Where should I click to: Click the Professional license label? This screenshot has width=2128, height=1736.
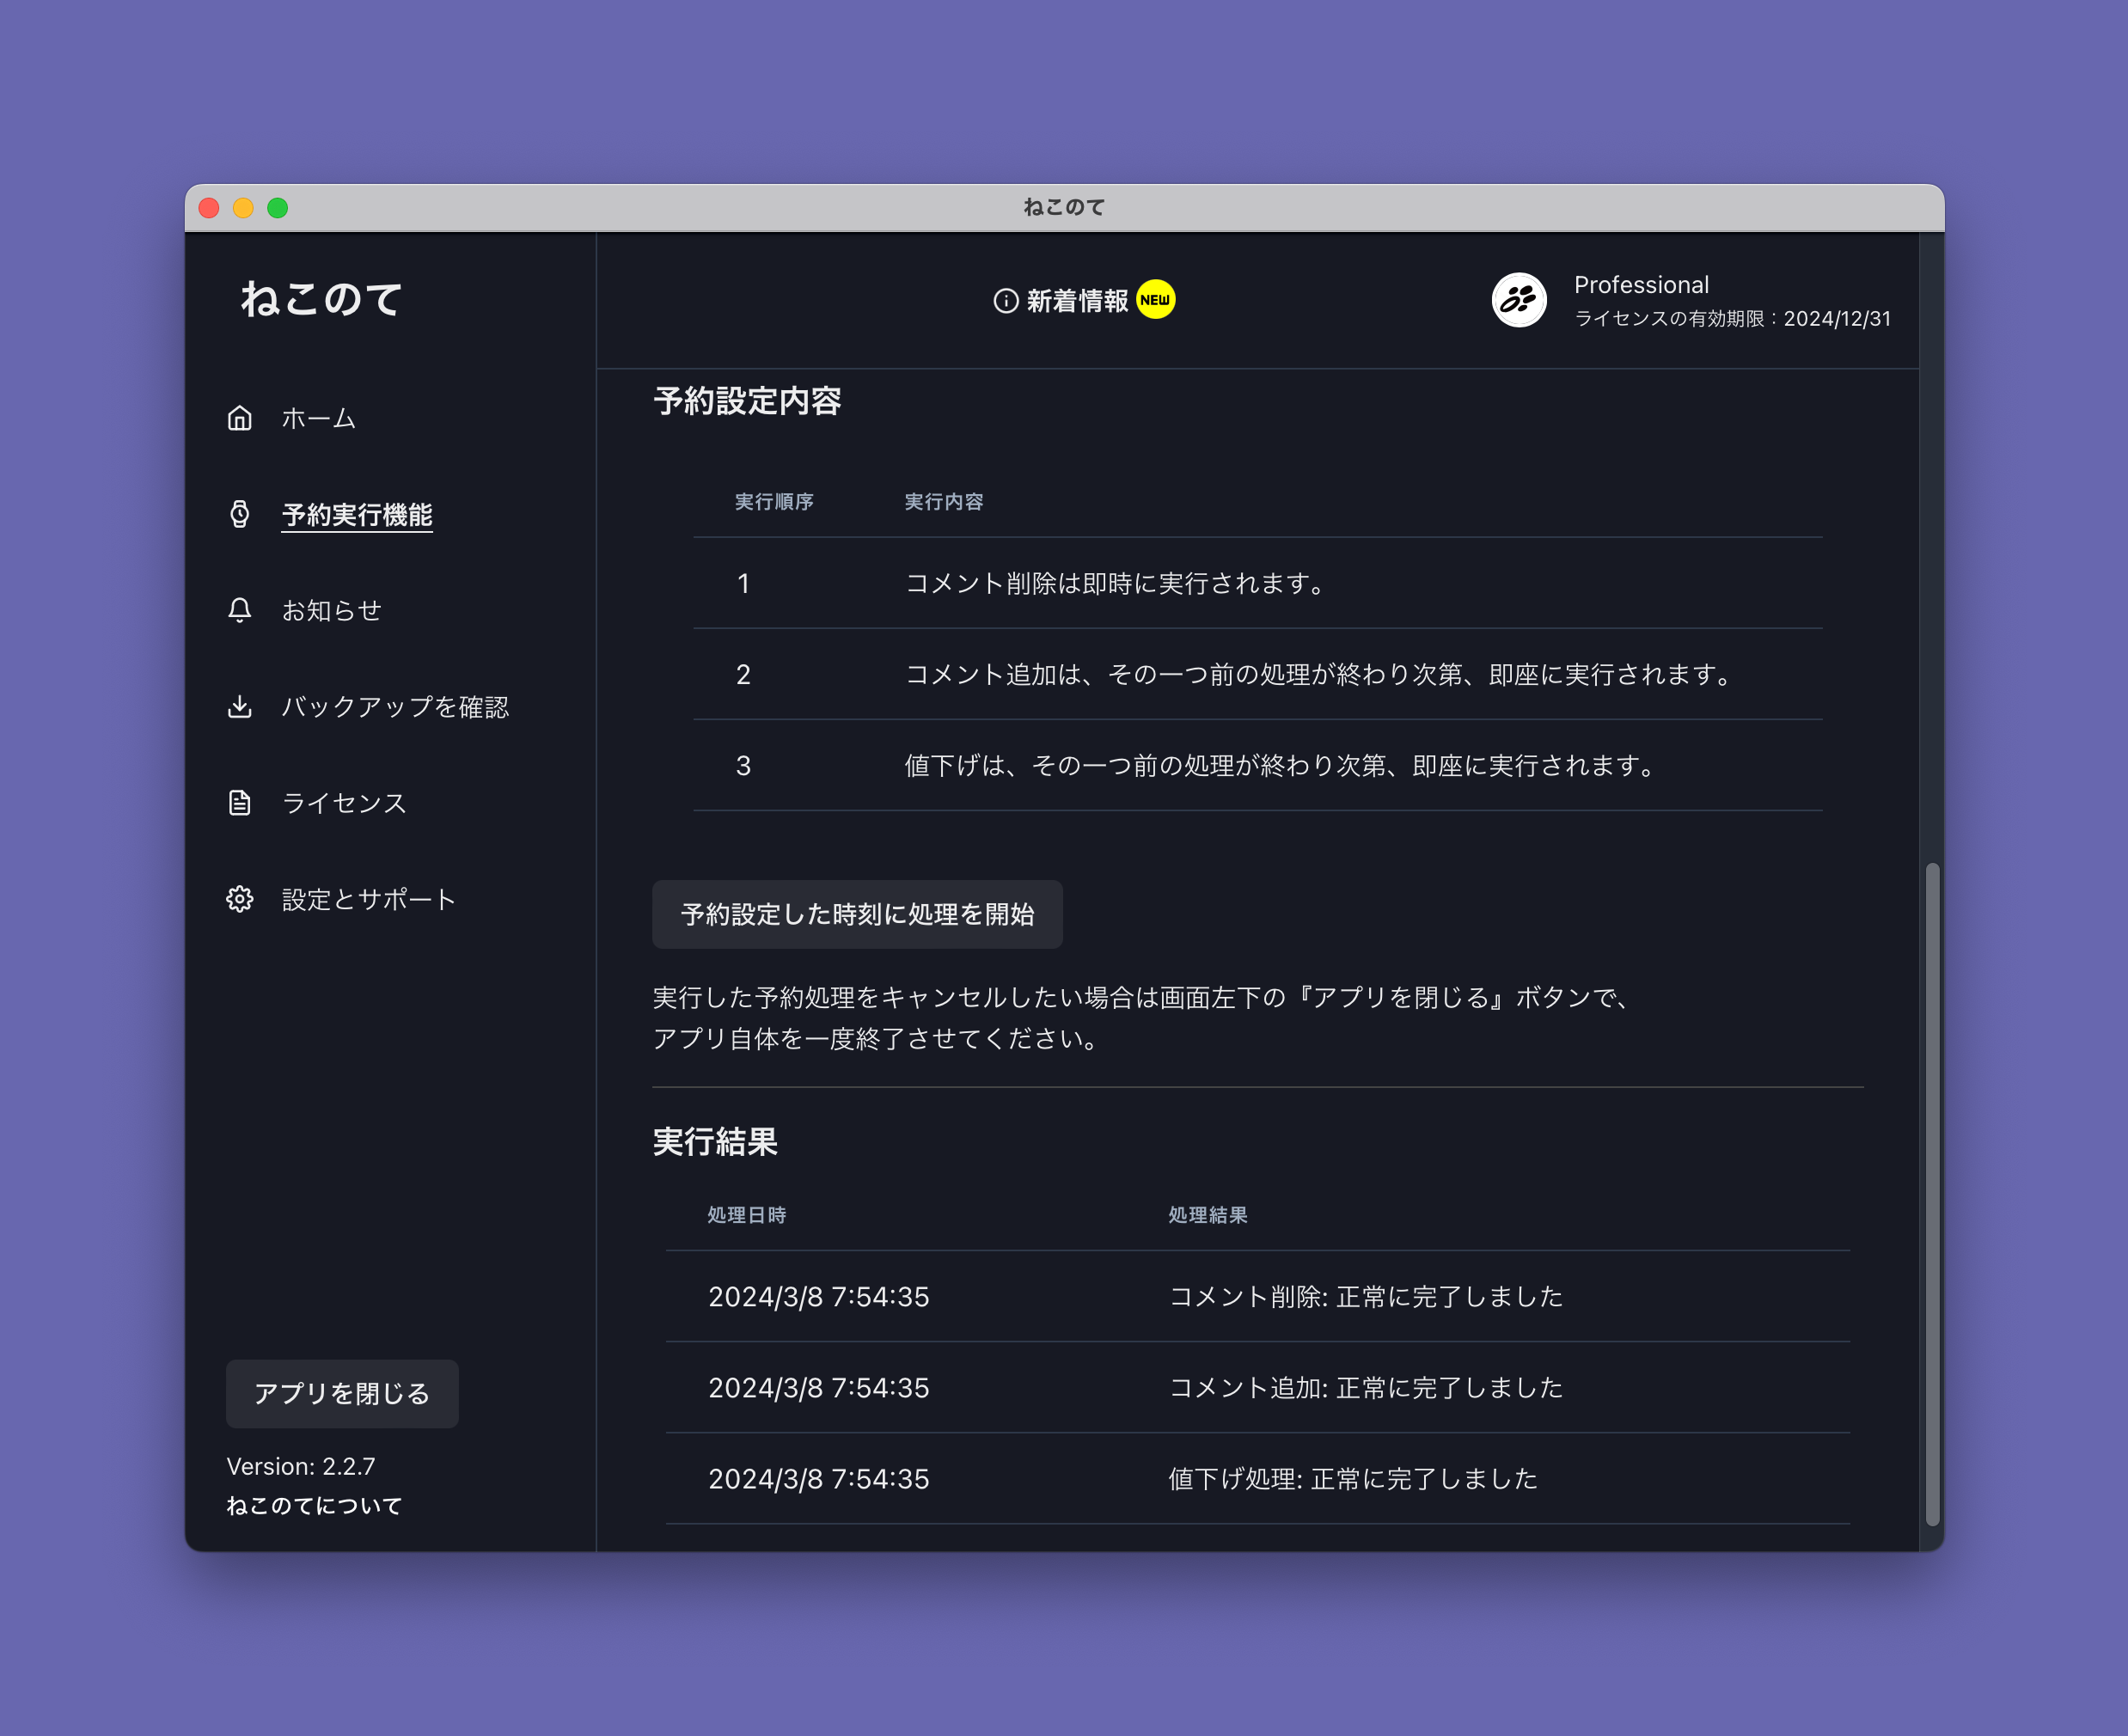[x=1641, y=285]
